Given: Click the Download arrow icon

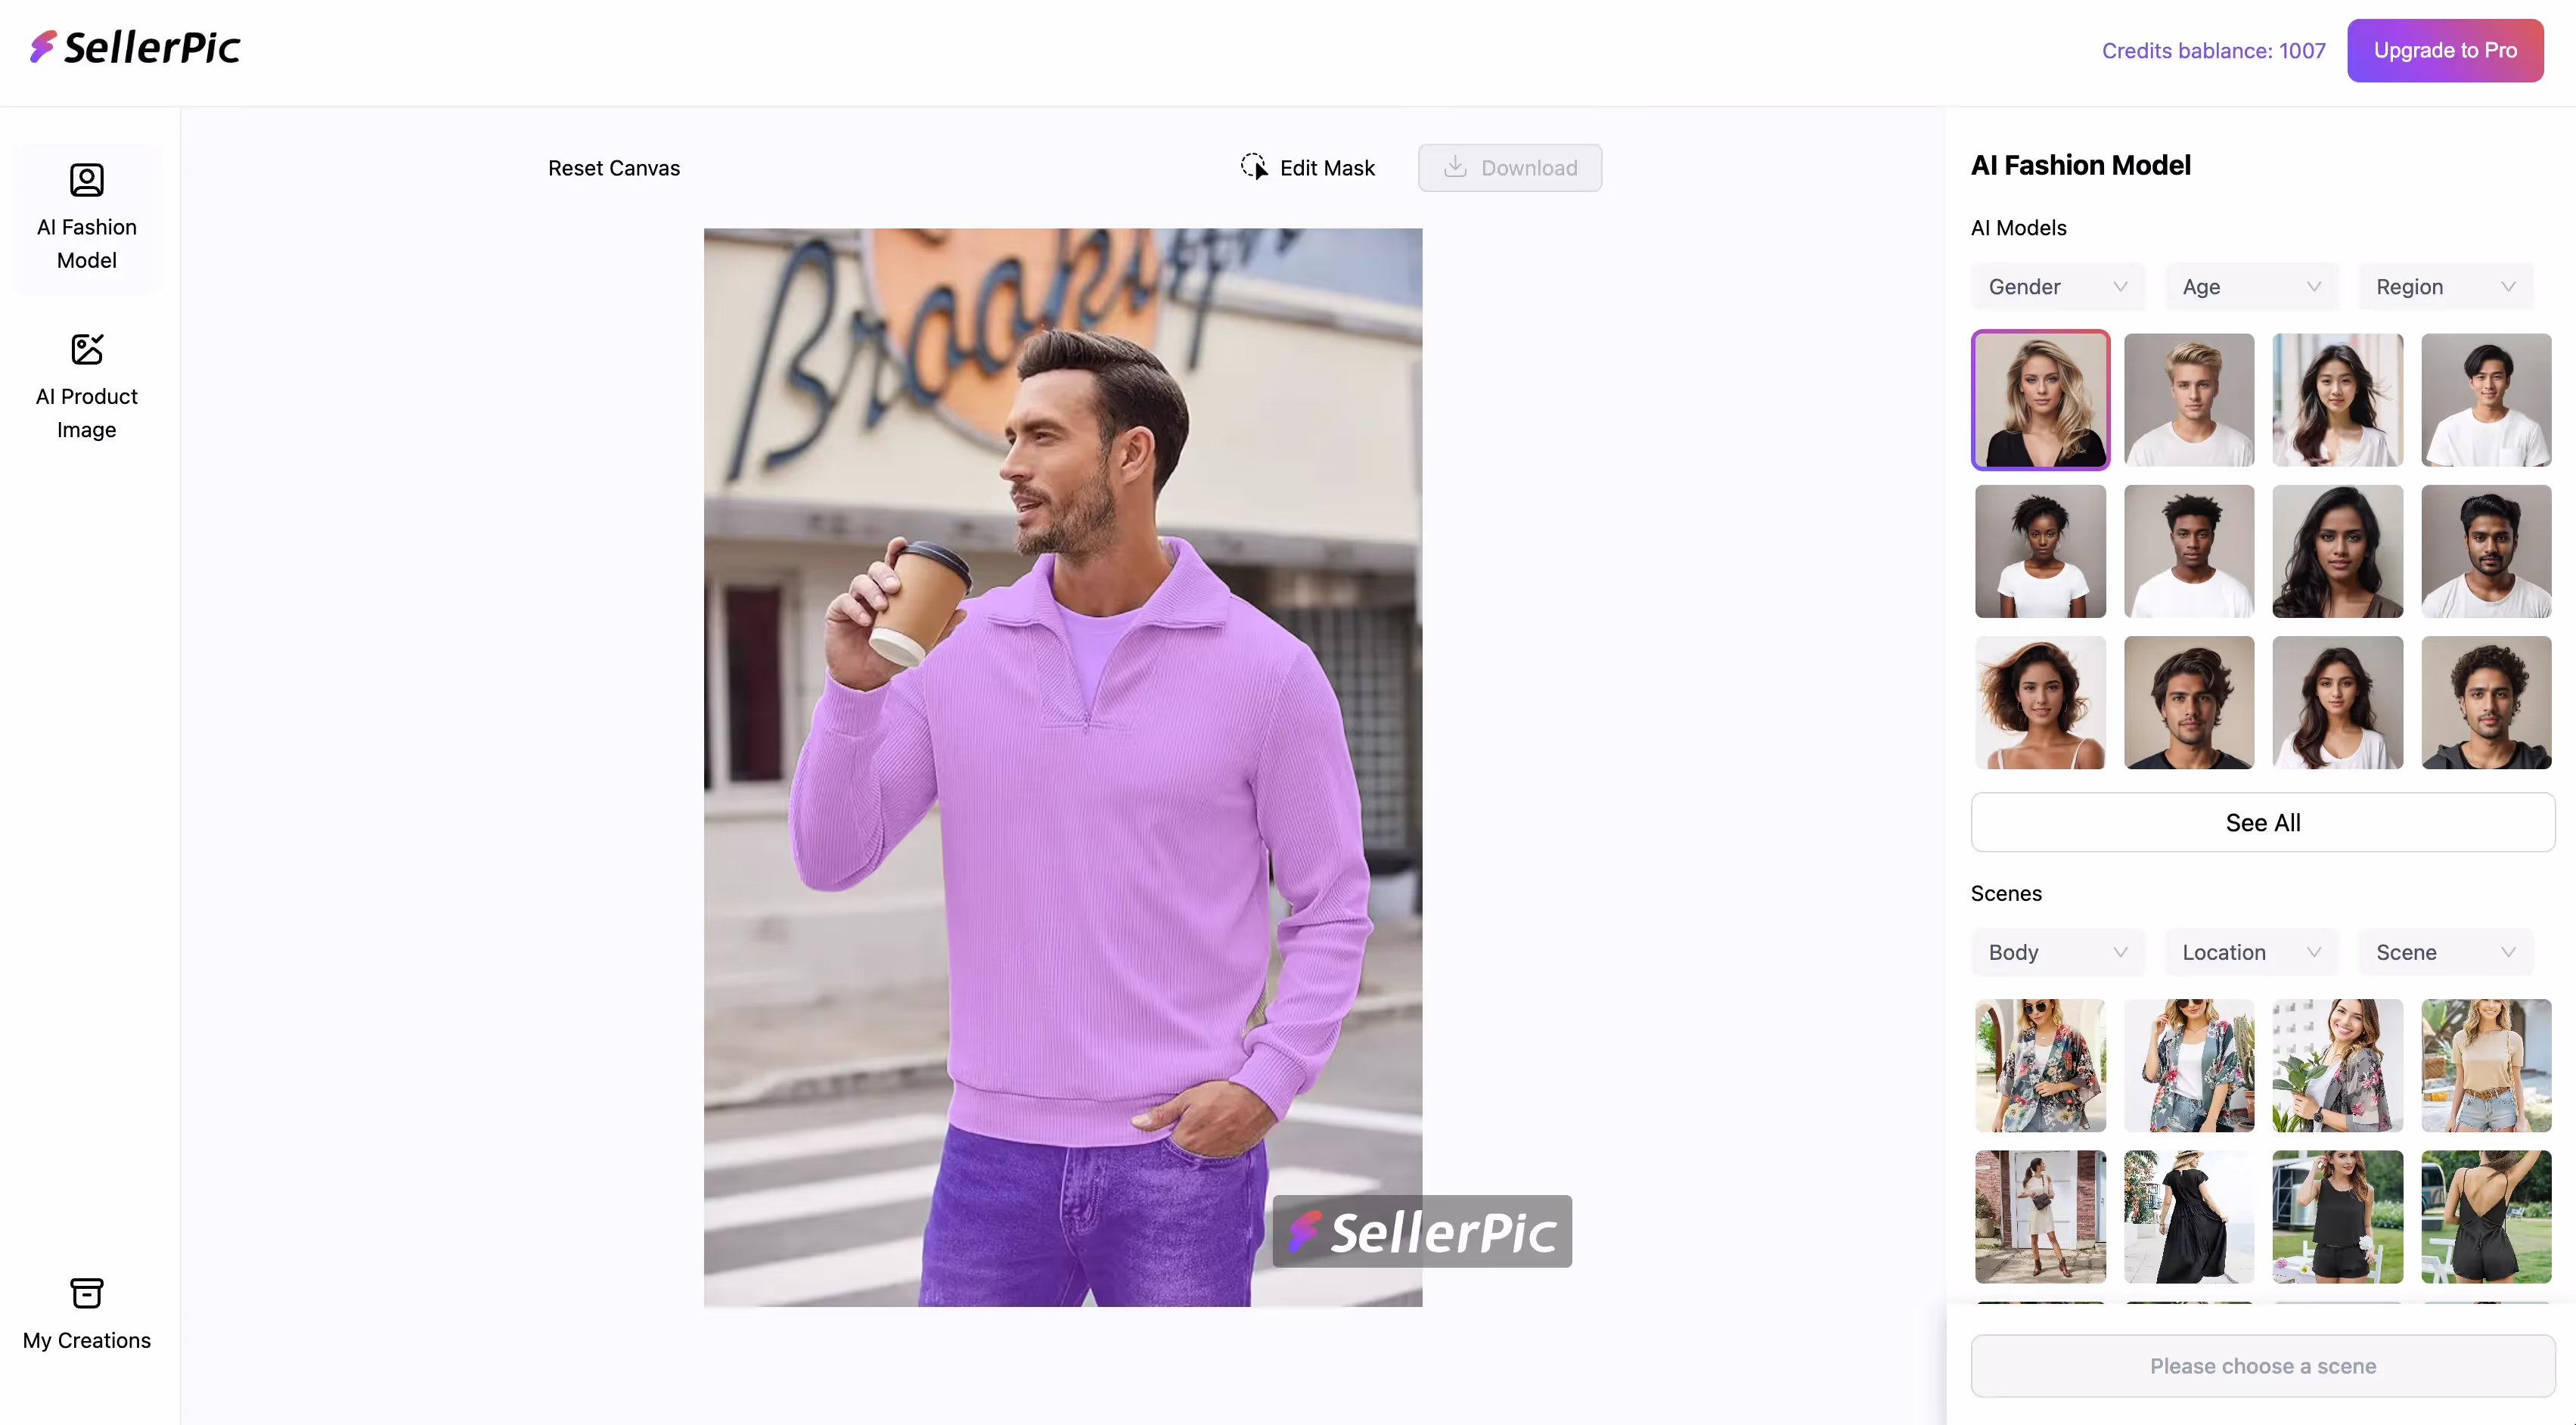Looking at the screenshot, I should [1456, 167].
